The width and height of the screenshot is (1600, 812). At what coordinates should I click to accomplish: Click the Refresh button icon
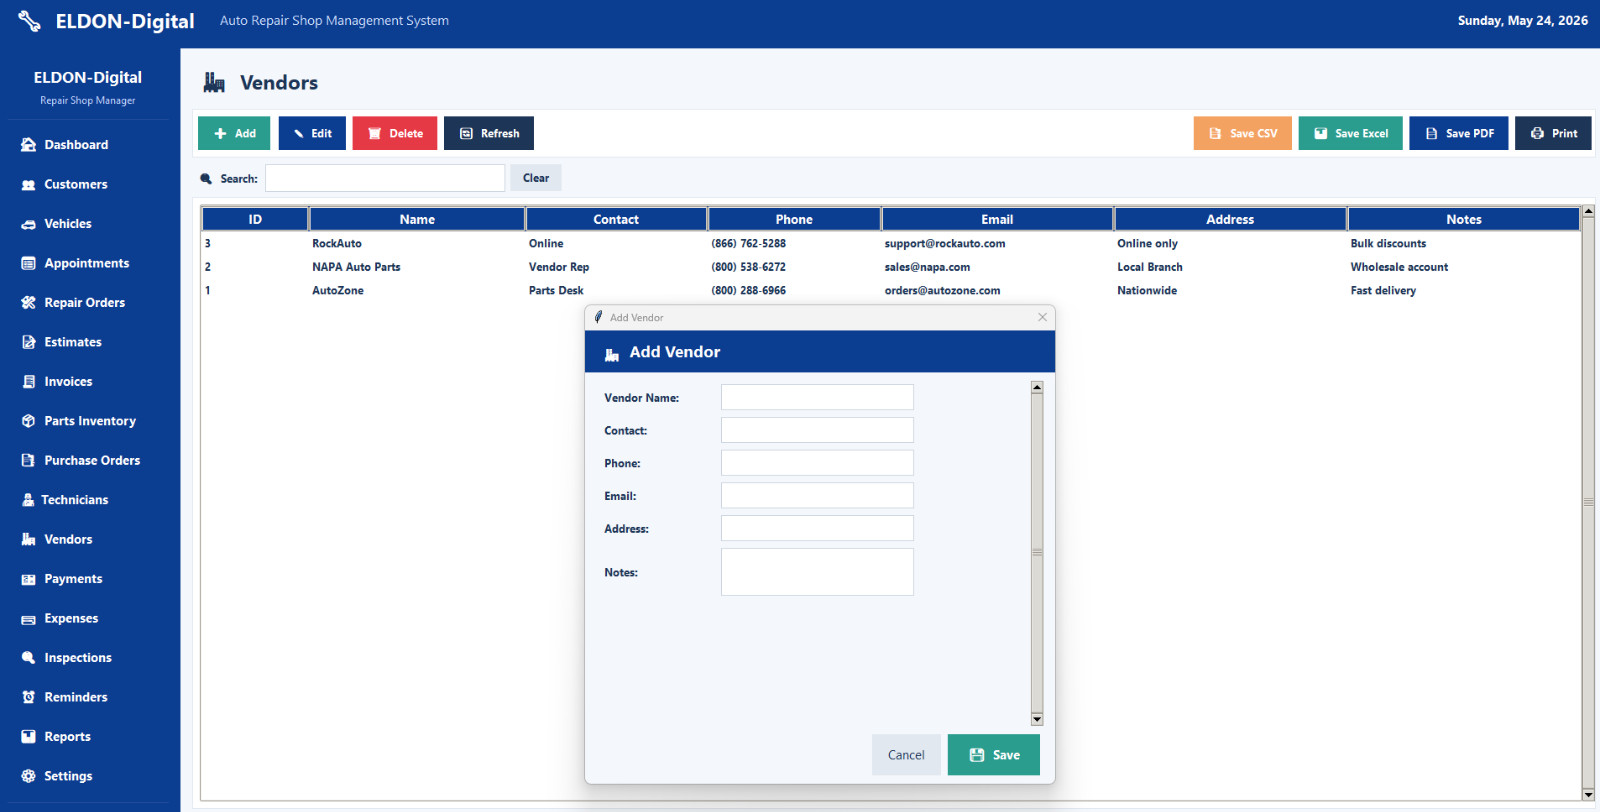(466, 134)
